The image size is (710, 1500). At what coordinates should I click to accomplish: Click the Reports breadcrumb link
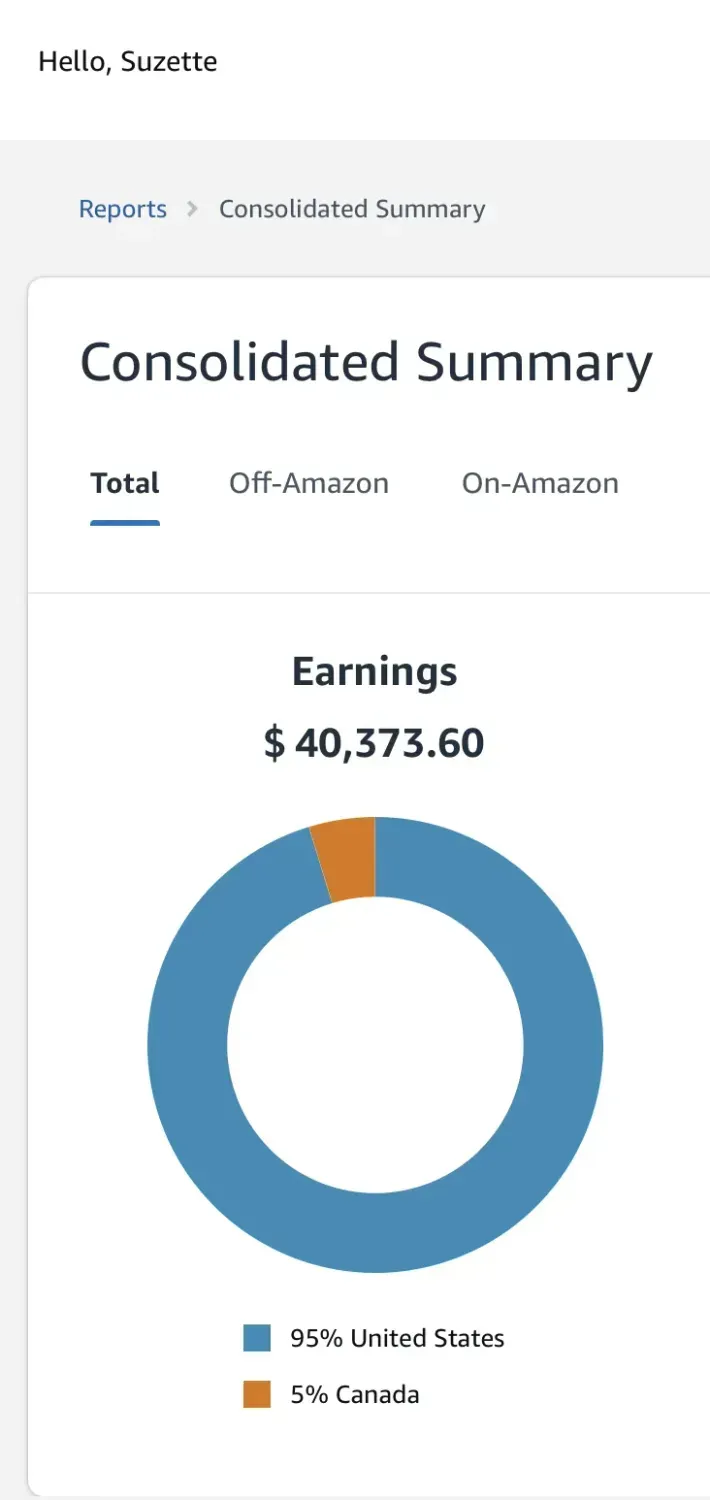123,209
